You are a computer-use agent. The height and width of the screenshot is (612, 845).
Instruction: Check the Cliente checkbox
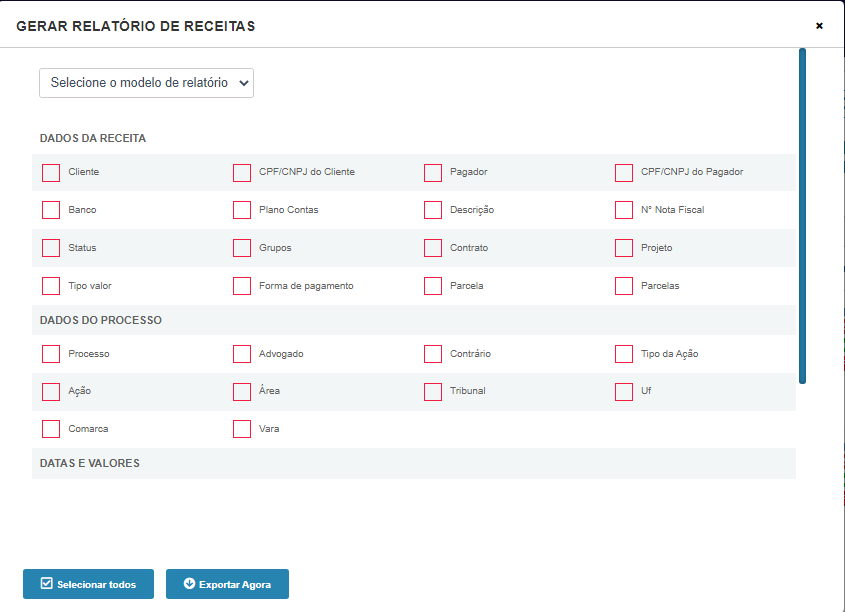51,173
